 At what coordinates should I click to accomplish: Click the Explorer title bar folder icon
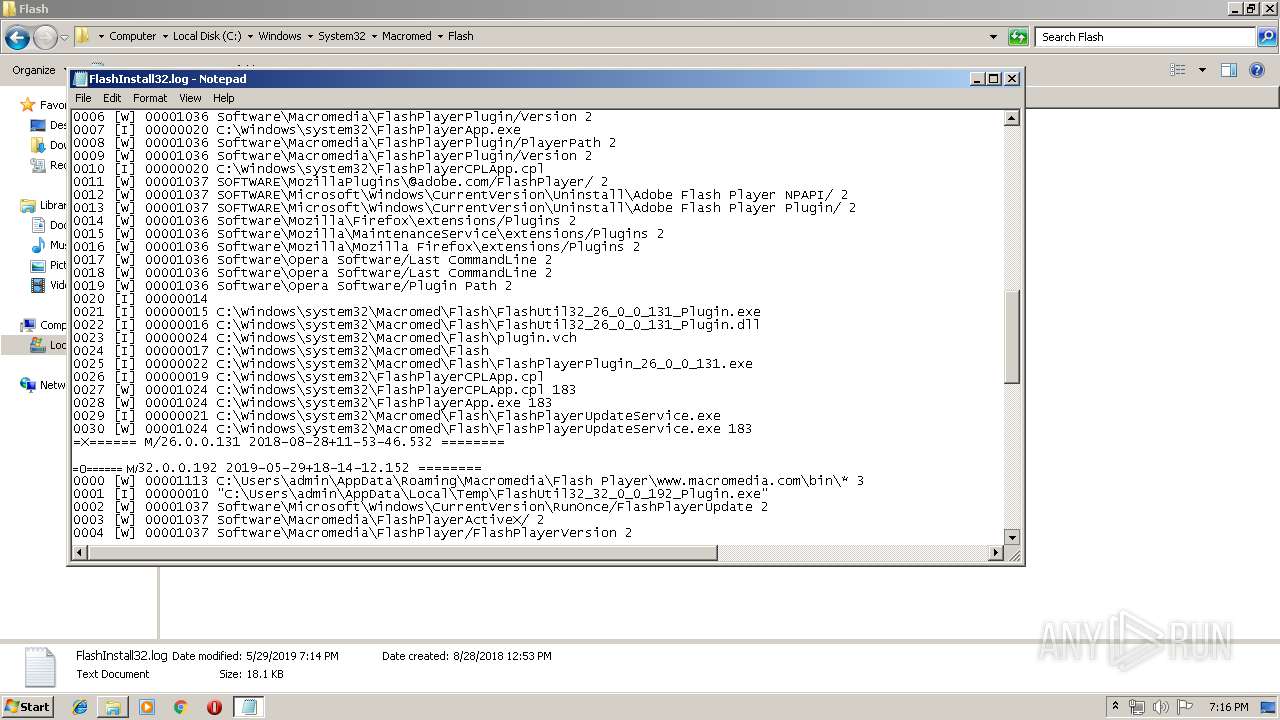point(9,9)
